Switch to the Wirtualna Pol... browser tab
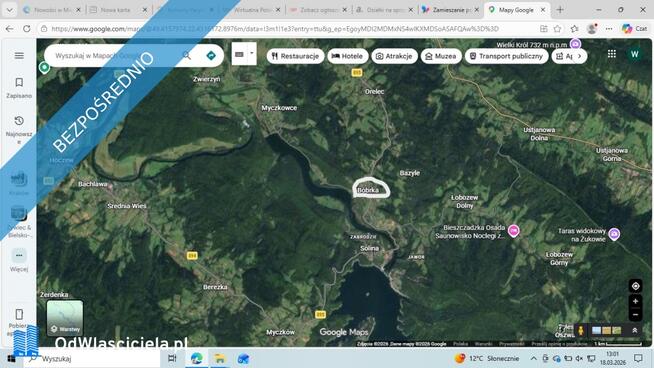654x368 pixels. [x=251, y=10]
